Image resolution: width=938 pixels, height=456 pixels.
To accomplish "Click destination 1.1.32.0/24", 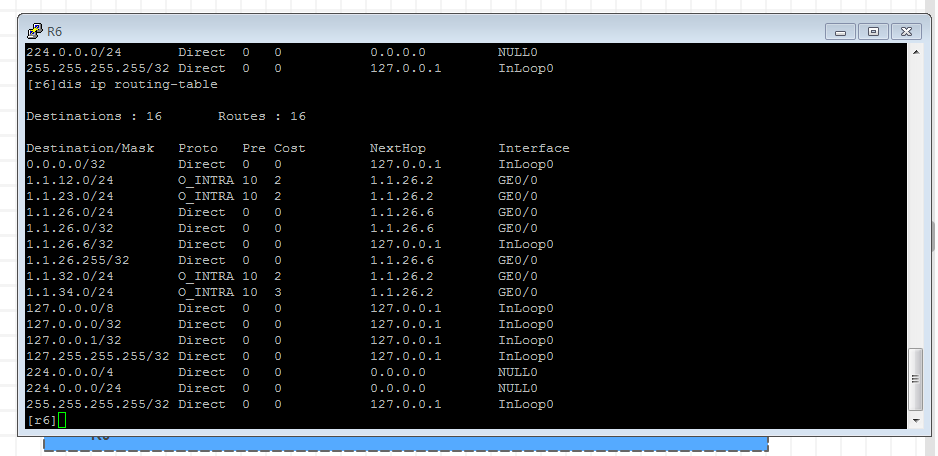I will (70, 276).
